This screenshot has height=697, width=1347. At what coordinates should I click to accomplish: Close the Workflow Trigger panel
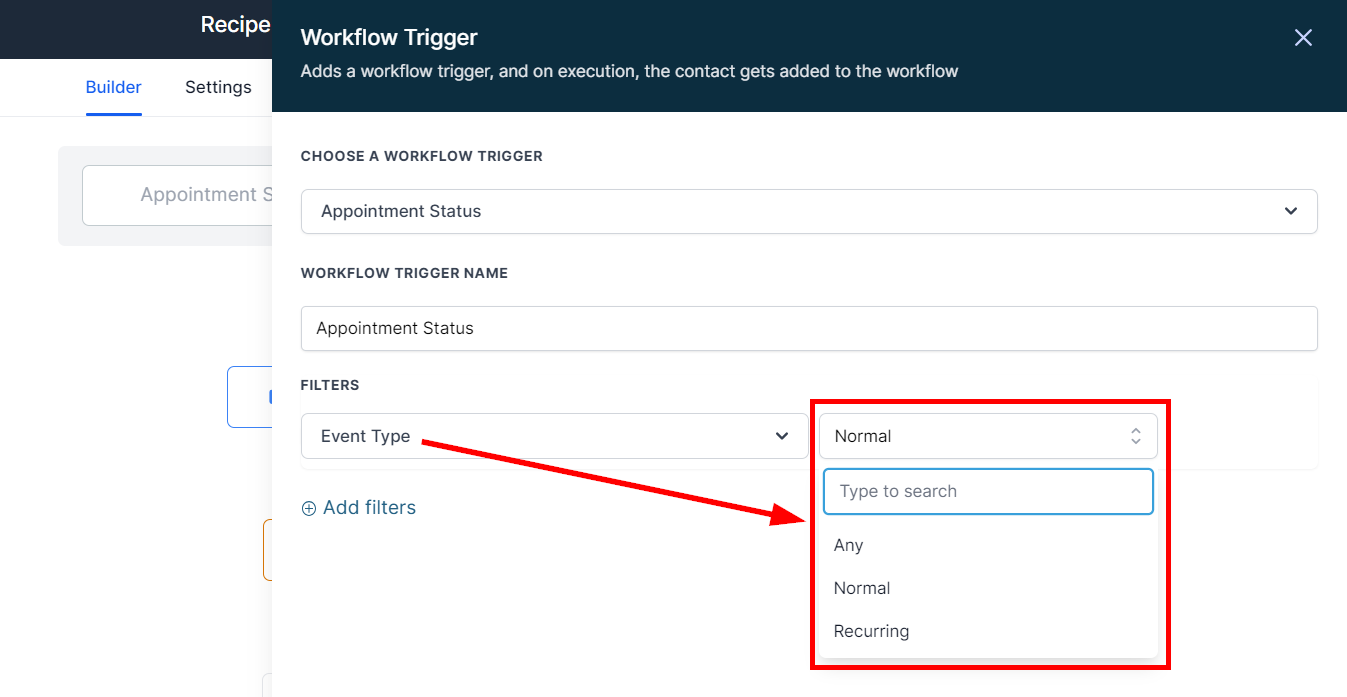pyautogui.click(x=1302, y=38)
